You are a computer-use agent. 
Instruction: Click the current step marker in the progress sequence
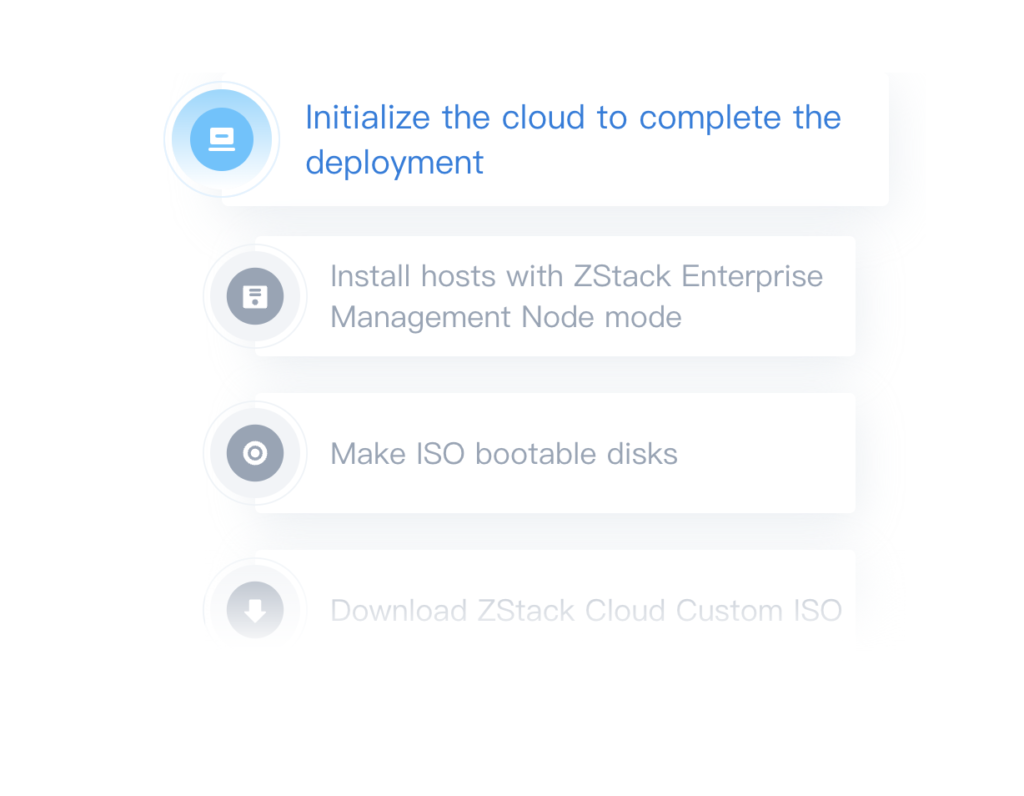pyautogui.click(x=221, y=138)
